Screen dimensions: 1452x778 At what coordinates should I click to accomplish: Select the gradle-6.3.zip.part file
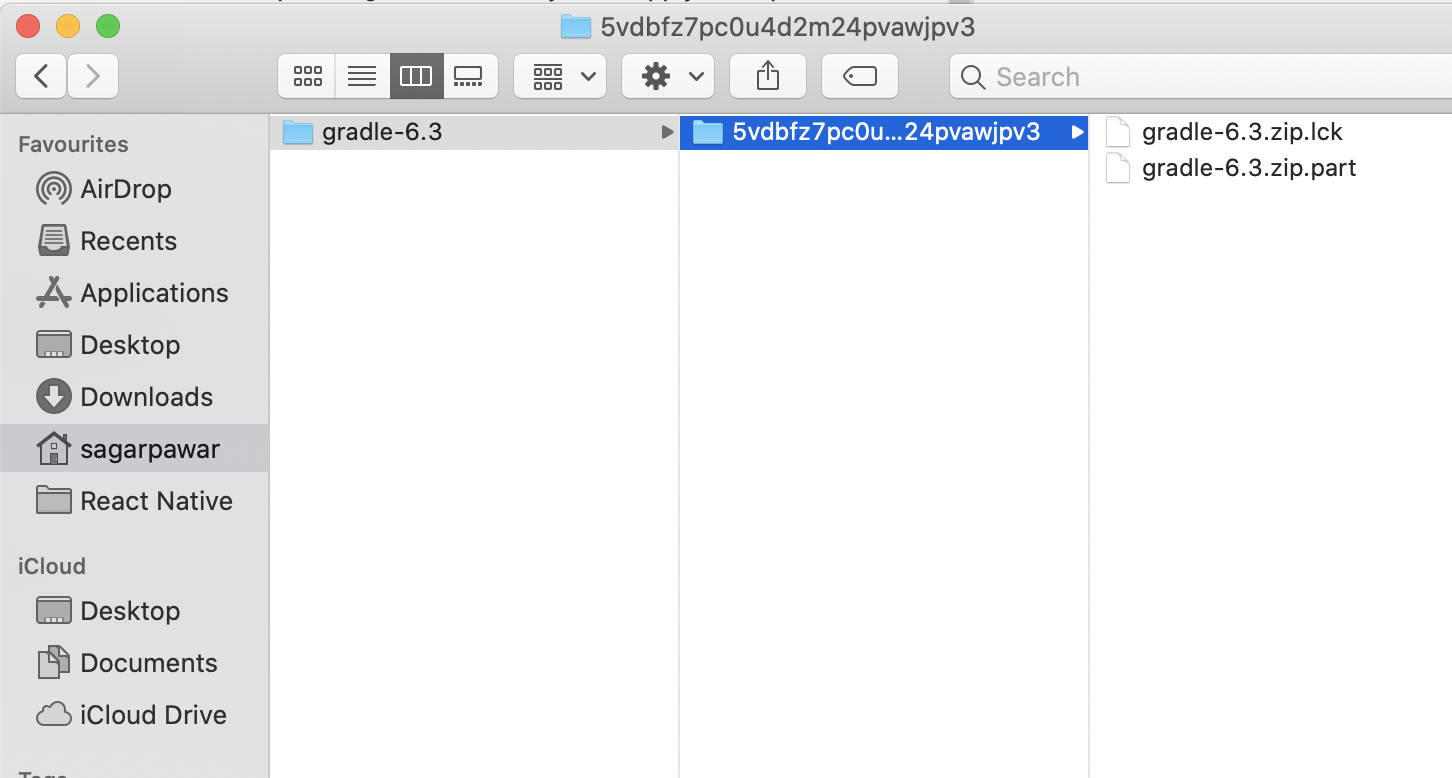pyautogui.click(x=1248, y=168)
